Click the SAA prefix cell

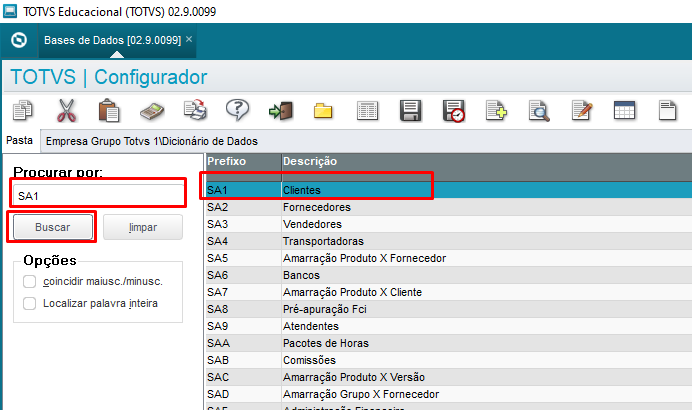[x=243, y=343]
